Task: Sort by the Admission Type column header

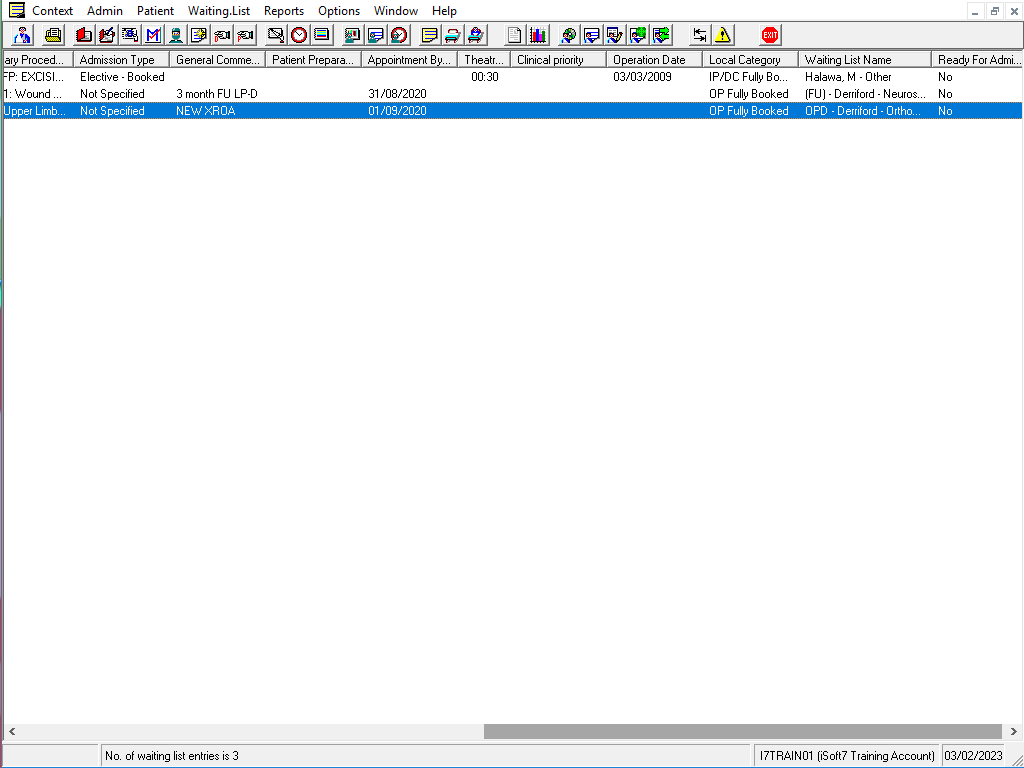Action: coord(121,59)
